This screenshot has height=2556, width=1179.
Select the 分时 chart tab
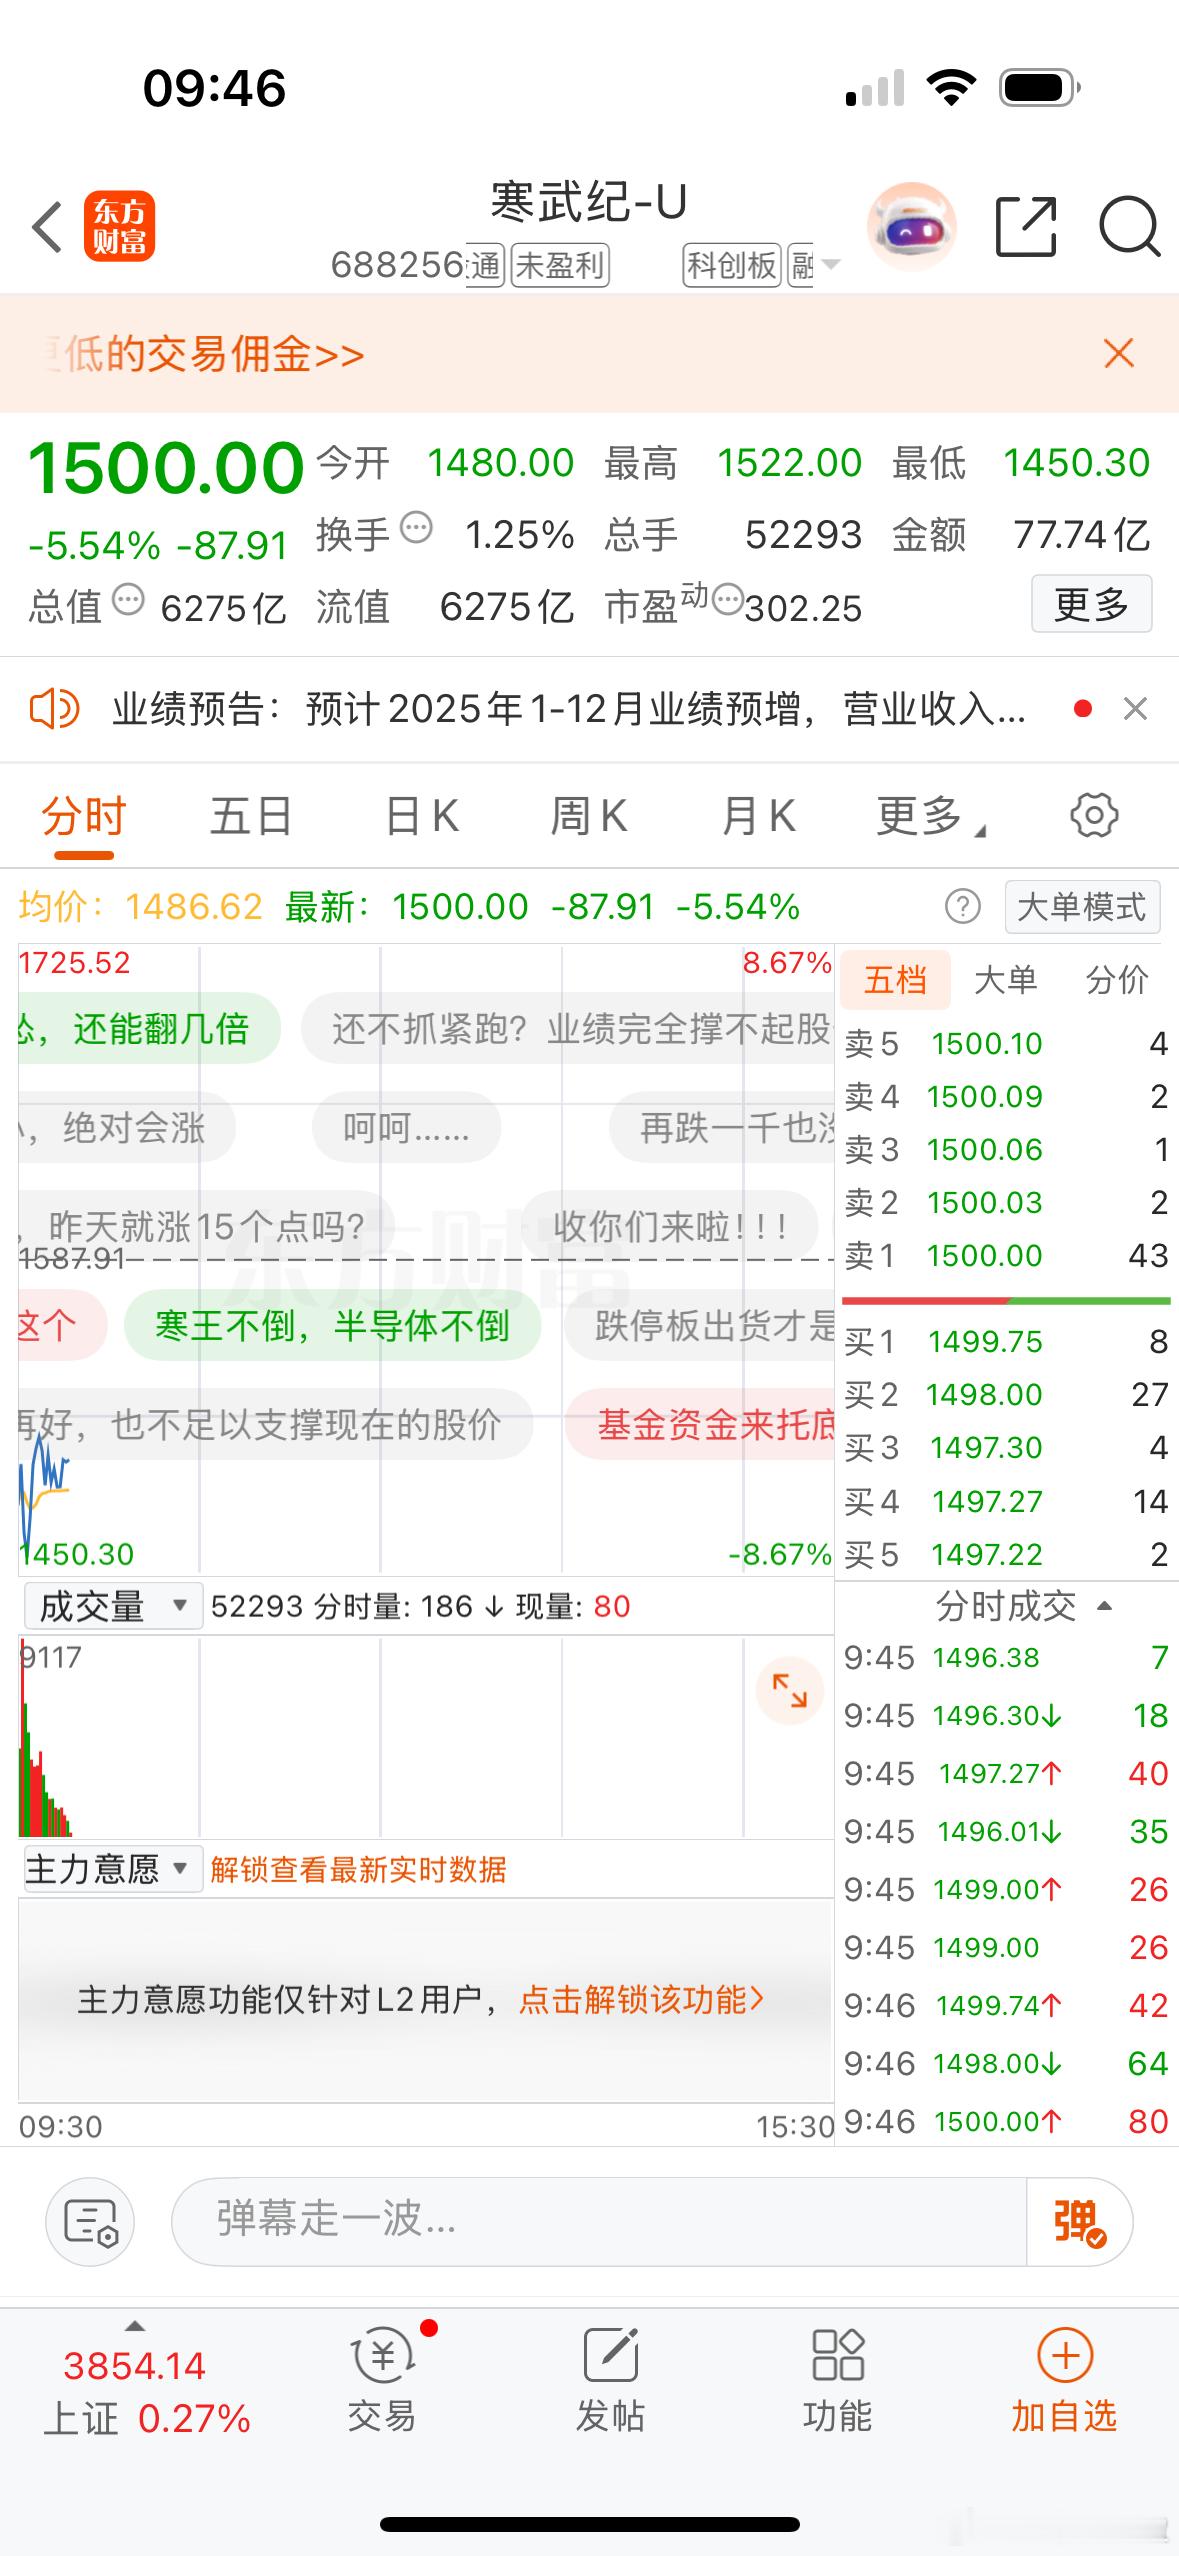pyautogui.click(x=84, y=816)
